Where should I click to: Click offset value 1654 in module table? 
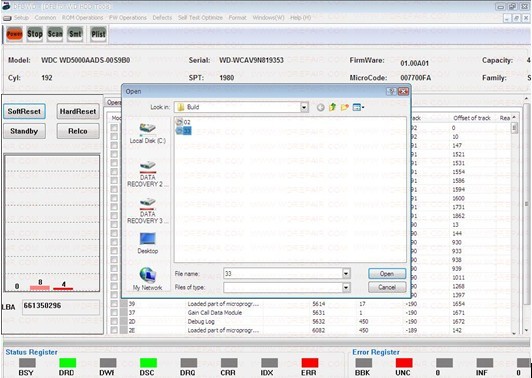point(458,304)
